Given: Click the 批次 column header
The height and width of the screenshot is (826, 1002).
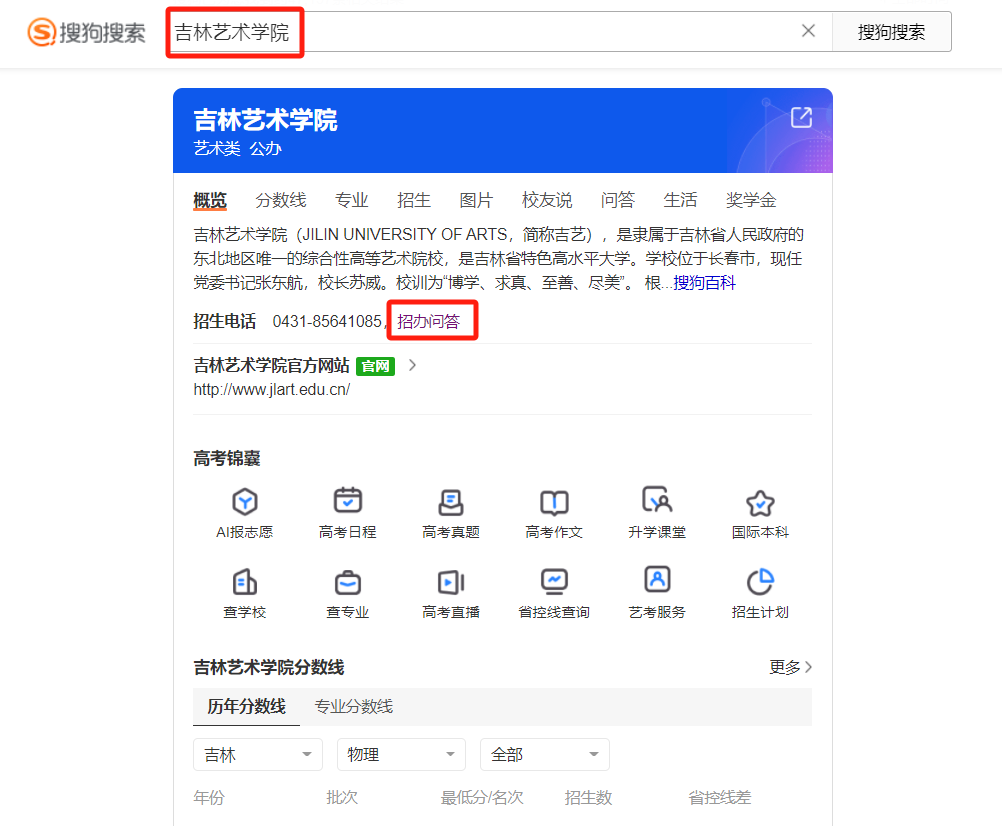Looking at the screenshot, I should click(343, 797).
